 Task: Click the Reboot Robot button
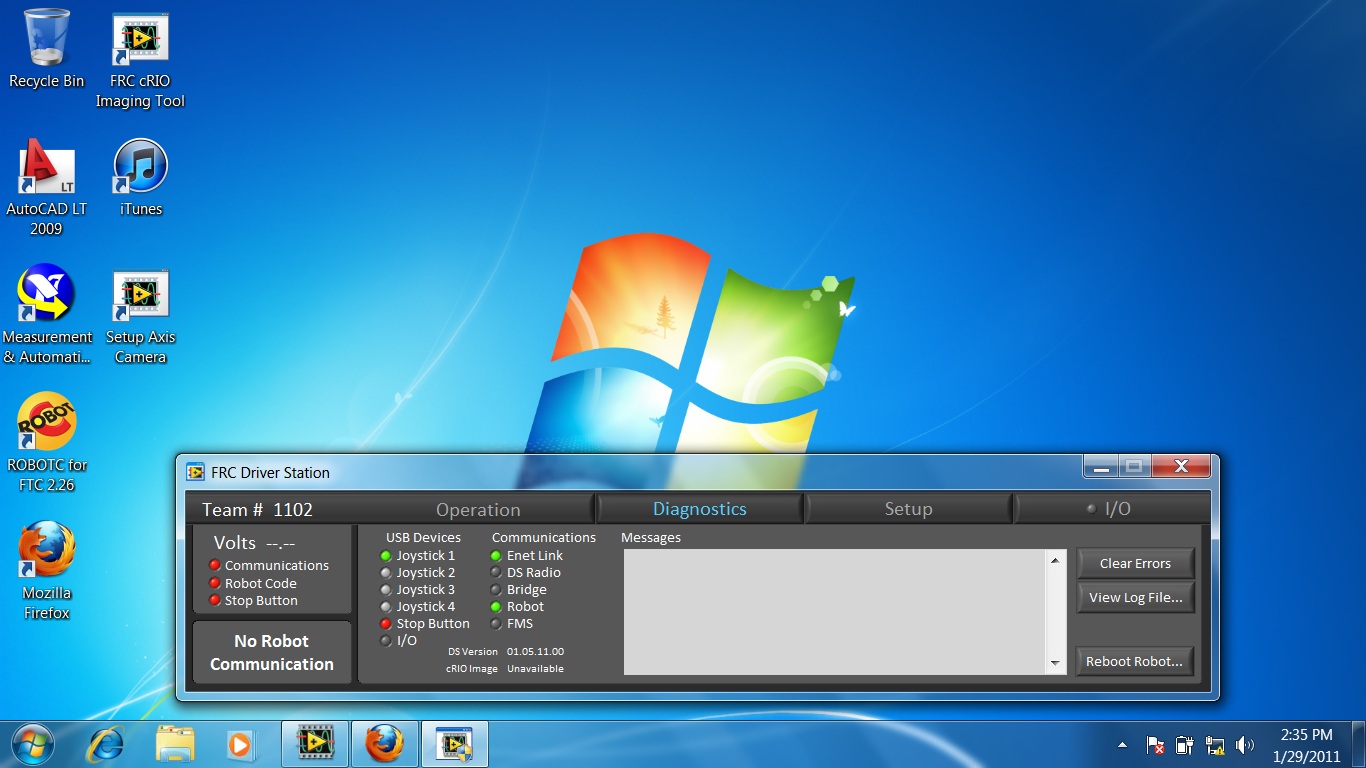[x=1135, y=661]
